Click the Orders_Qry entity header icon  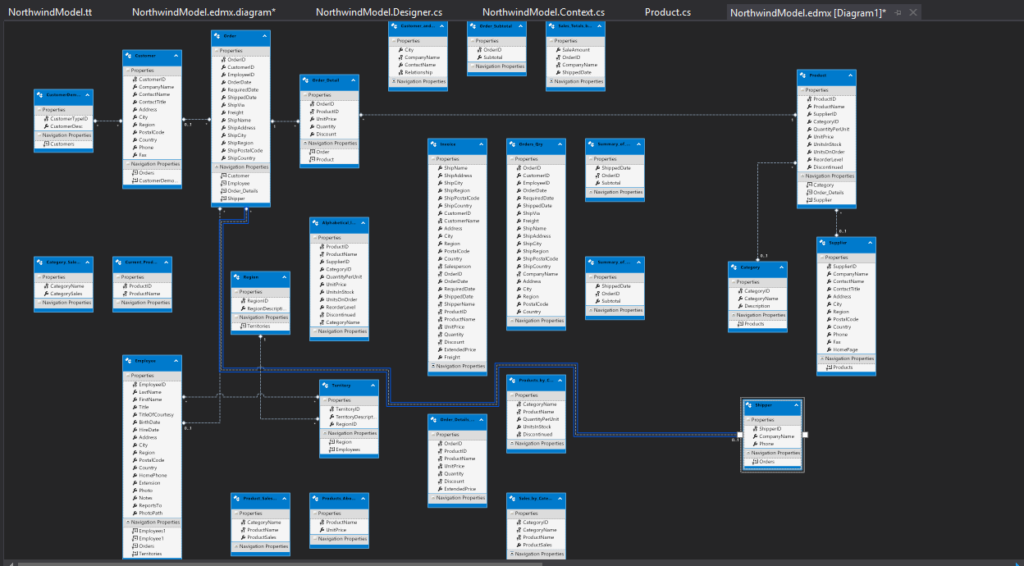513,144
